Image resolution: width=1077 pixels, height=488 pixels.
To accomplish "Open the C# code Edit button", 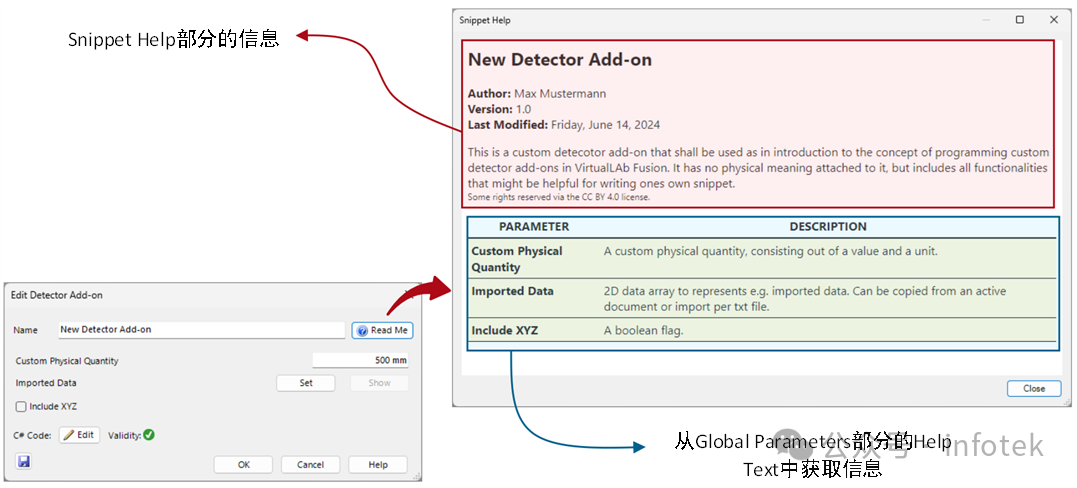I will (x=80, y=435).
